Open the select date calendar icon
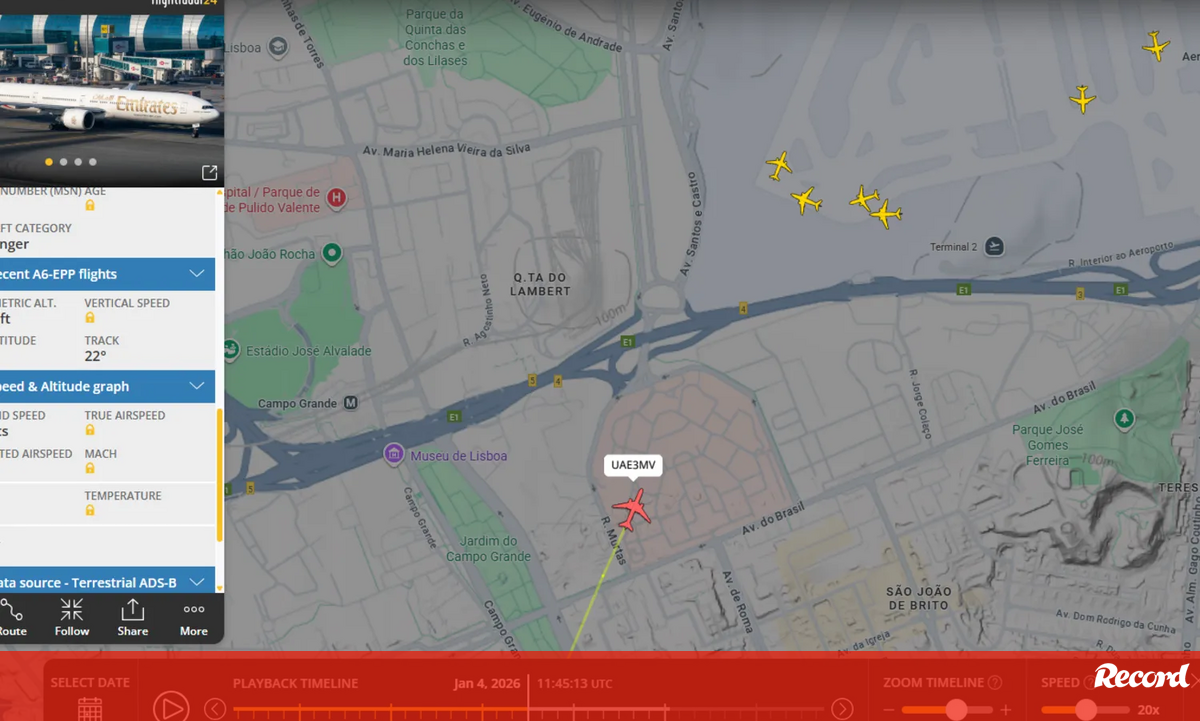The height and width of the screenshot is (721, 1200). click(x=90, y=708)
